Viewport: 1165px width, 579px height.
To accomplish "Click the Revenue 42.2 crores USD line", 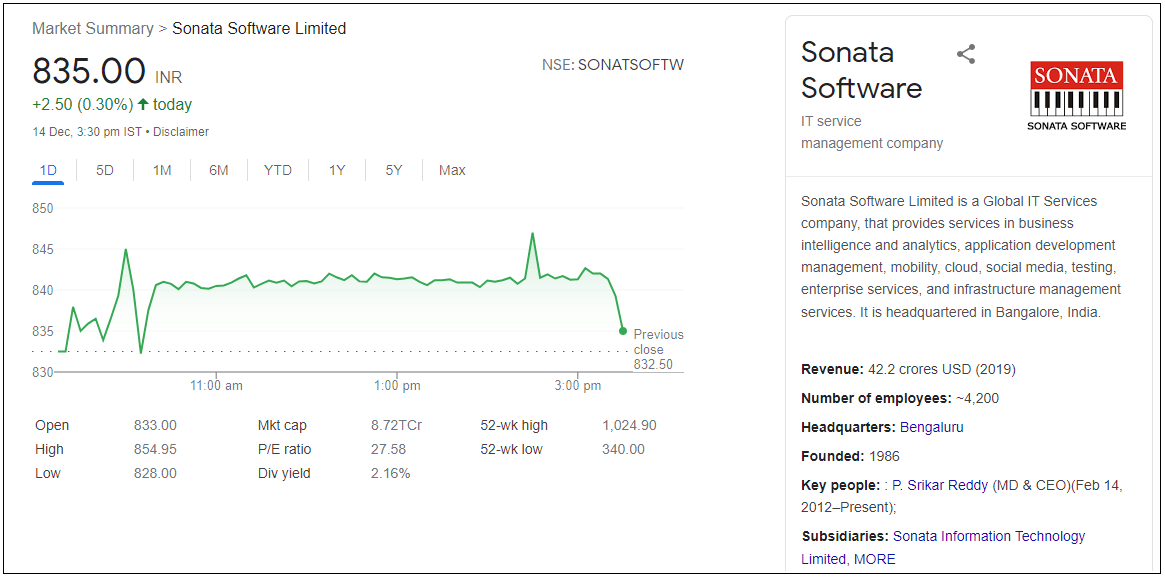I will (908, 369).
